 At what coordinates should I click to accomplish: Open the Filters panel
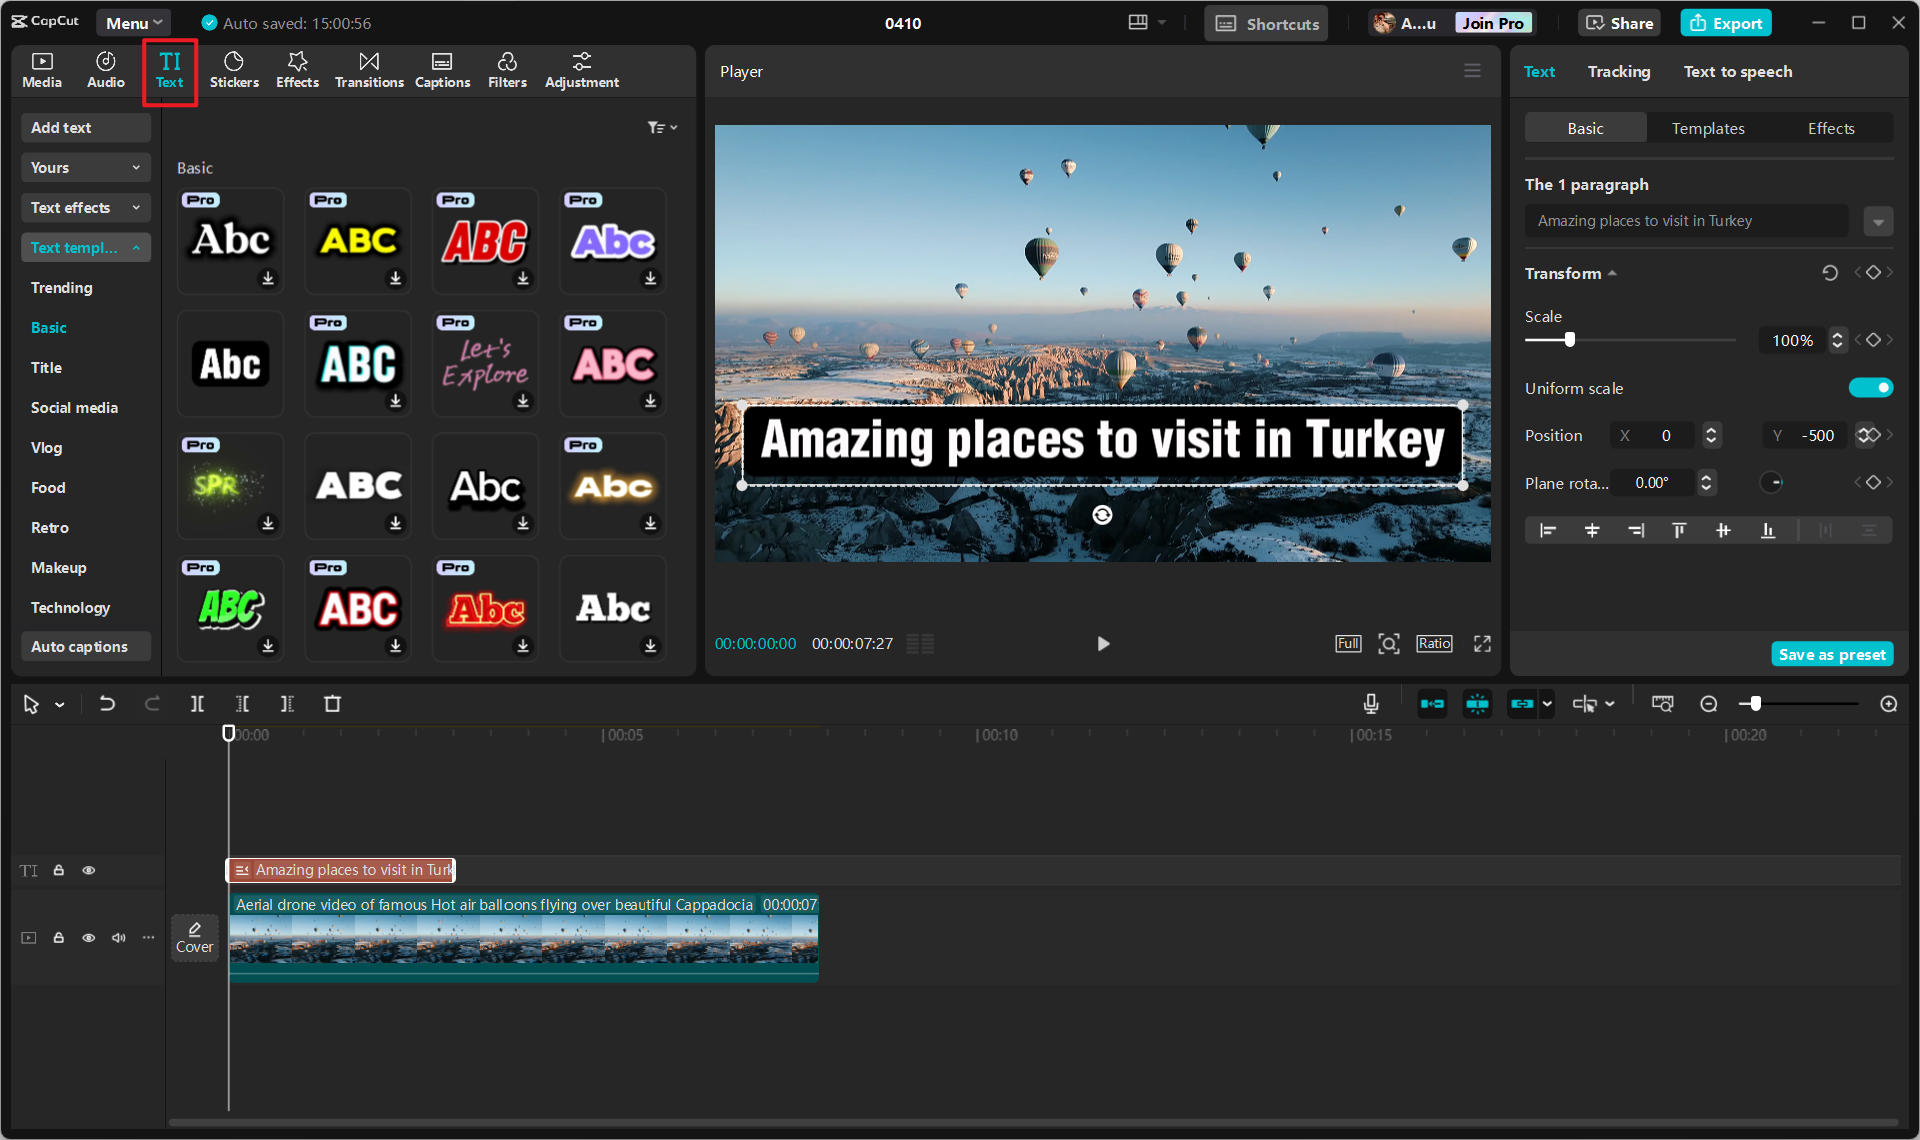click(x=507, y=70)
